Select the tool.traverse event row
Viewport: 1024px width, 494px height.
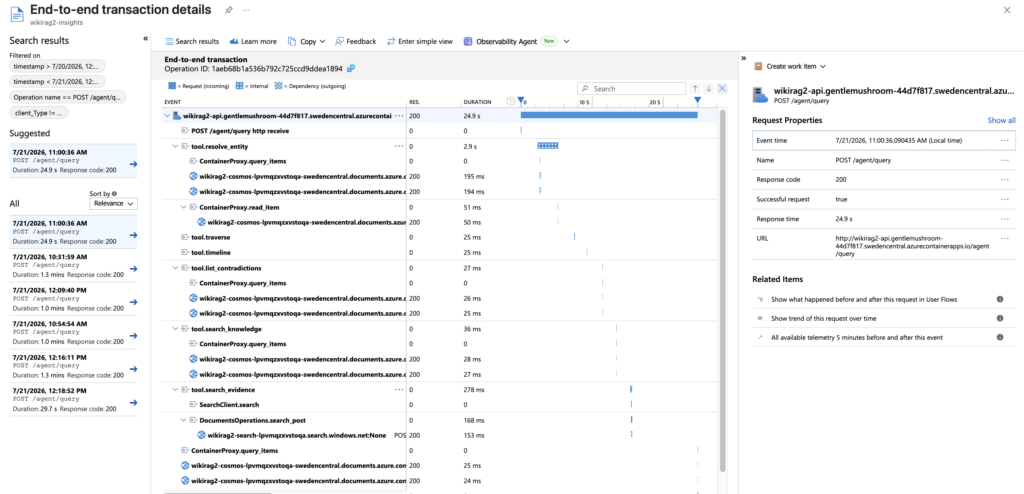pyautogui.click(x=441, y=237)
